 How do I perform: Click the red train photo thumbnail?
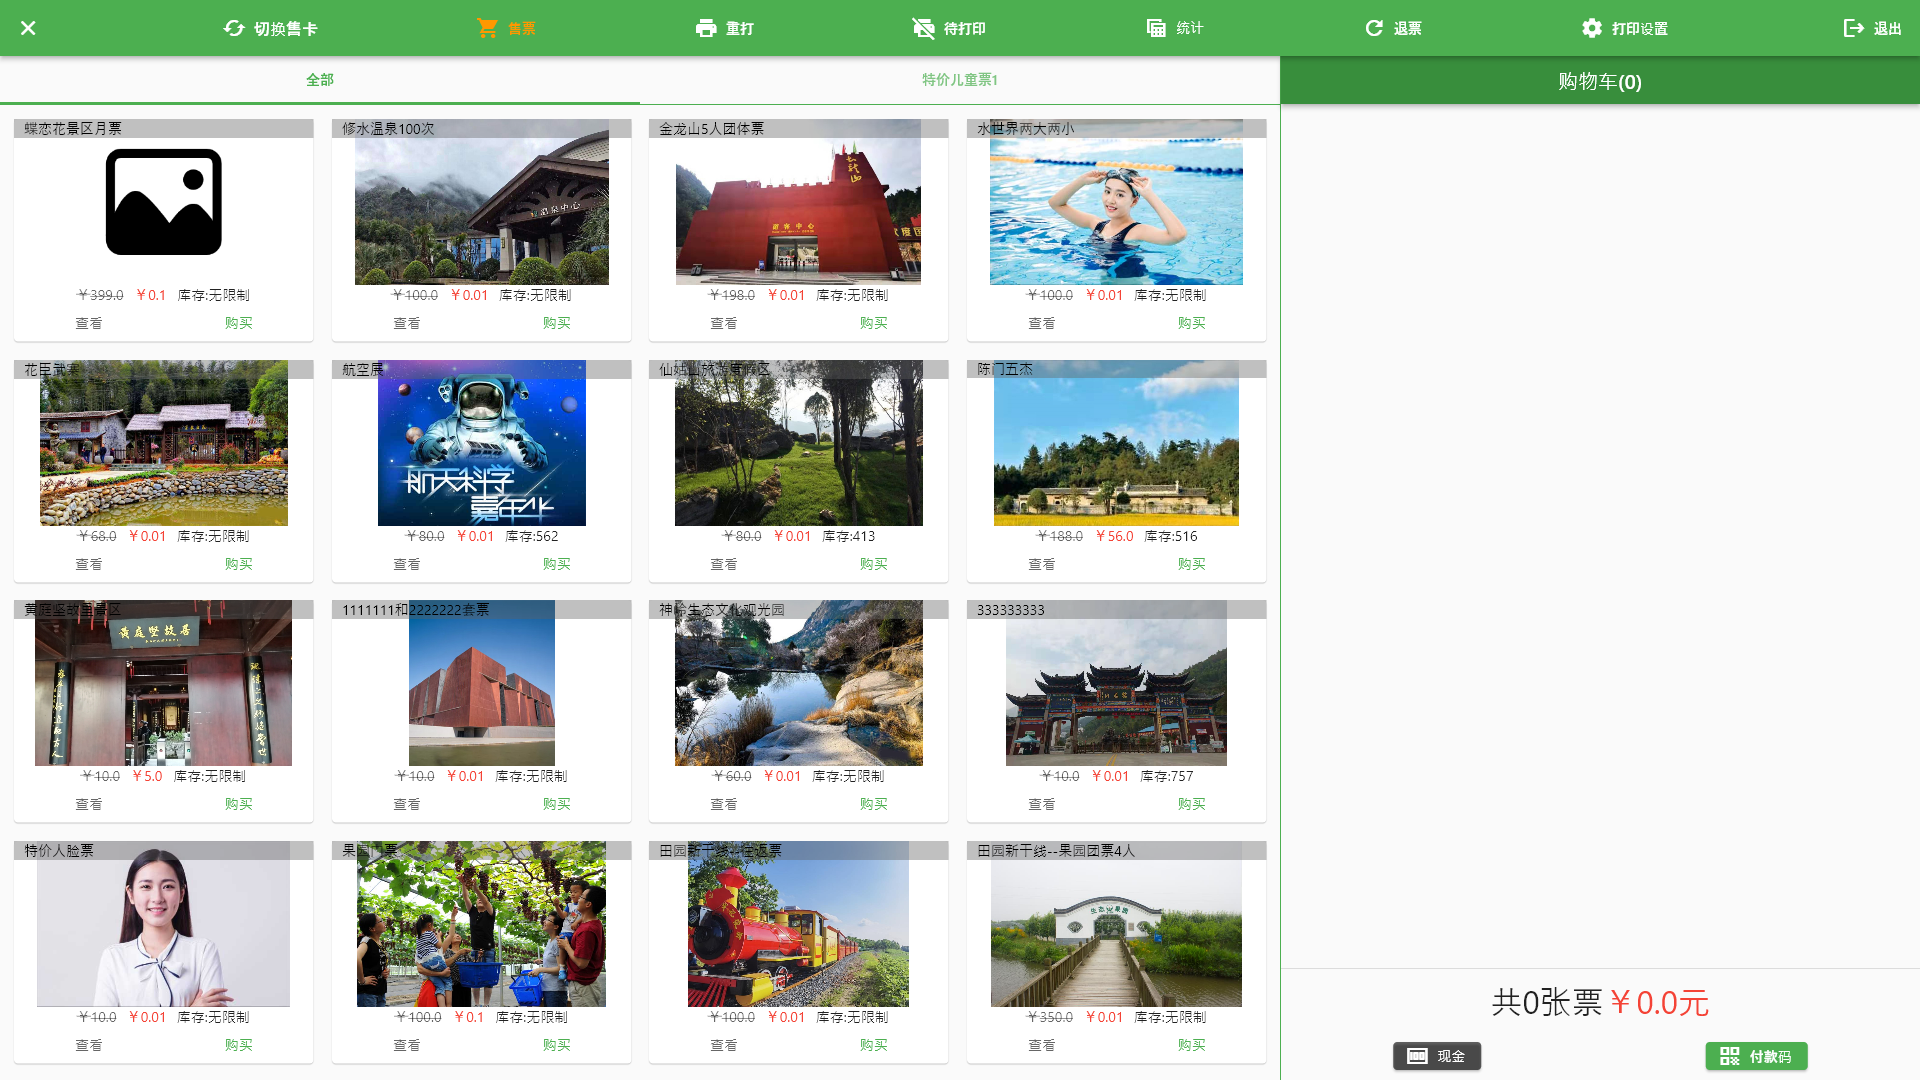click(798, 924)
